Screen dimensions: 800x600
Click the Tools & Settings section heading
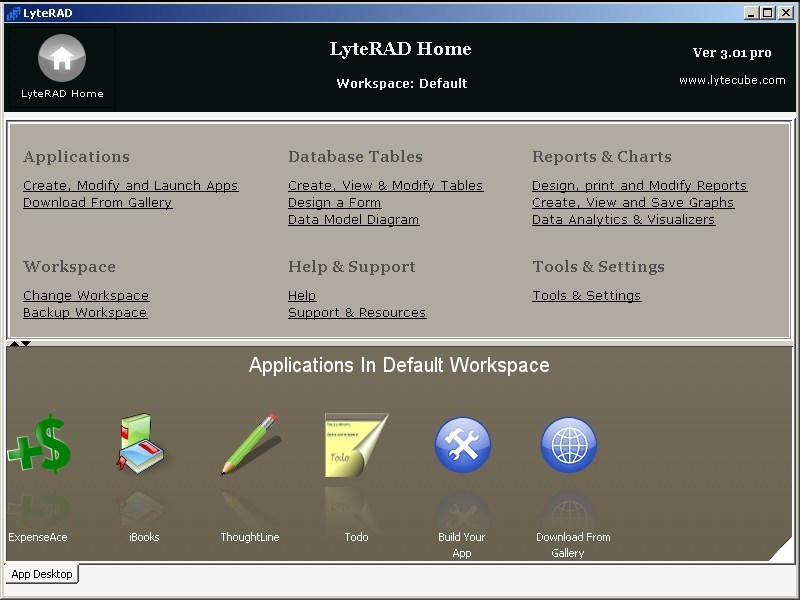tap(598, 266)
